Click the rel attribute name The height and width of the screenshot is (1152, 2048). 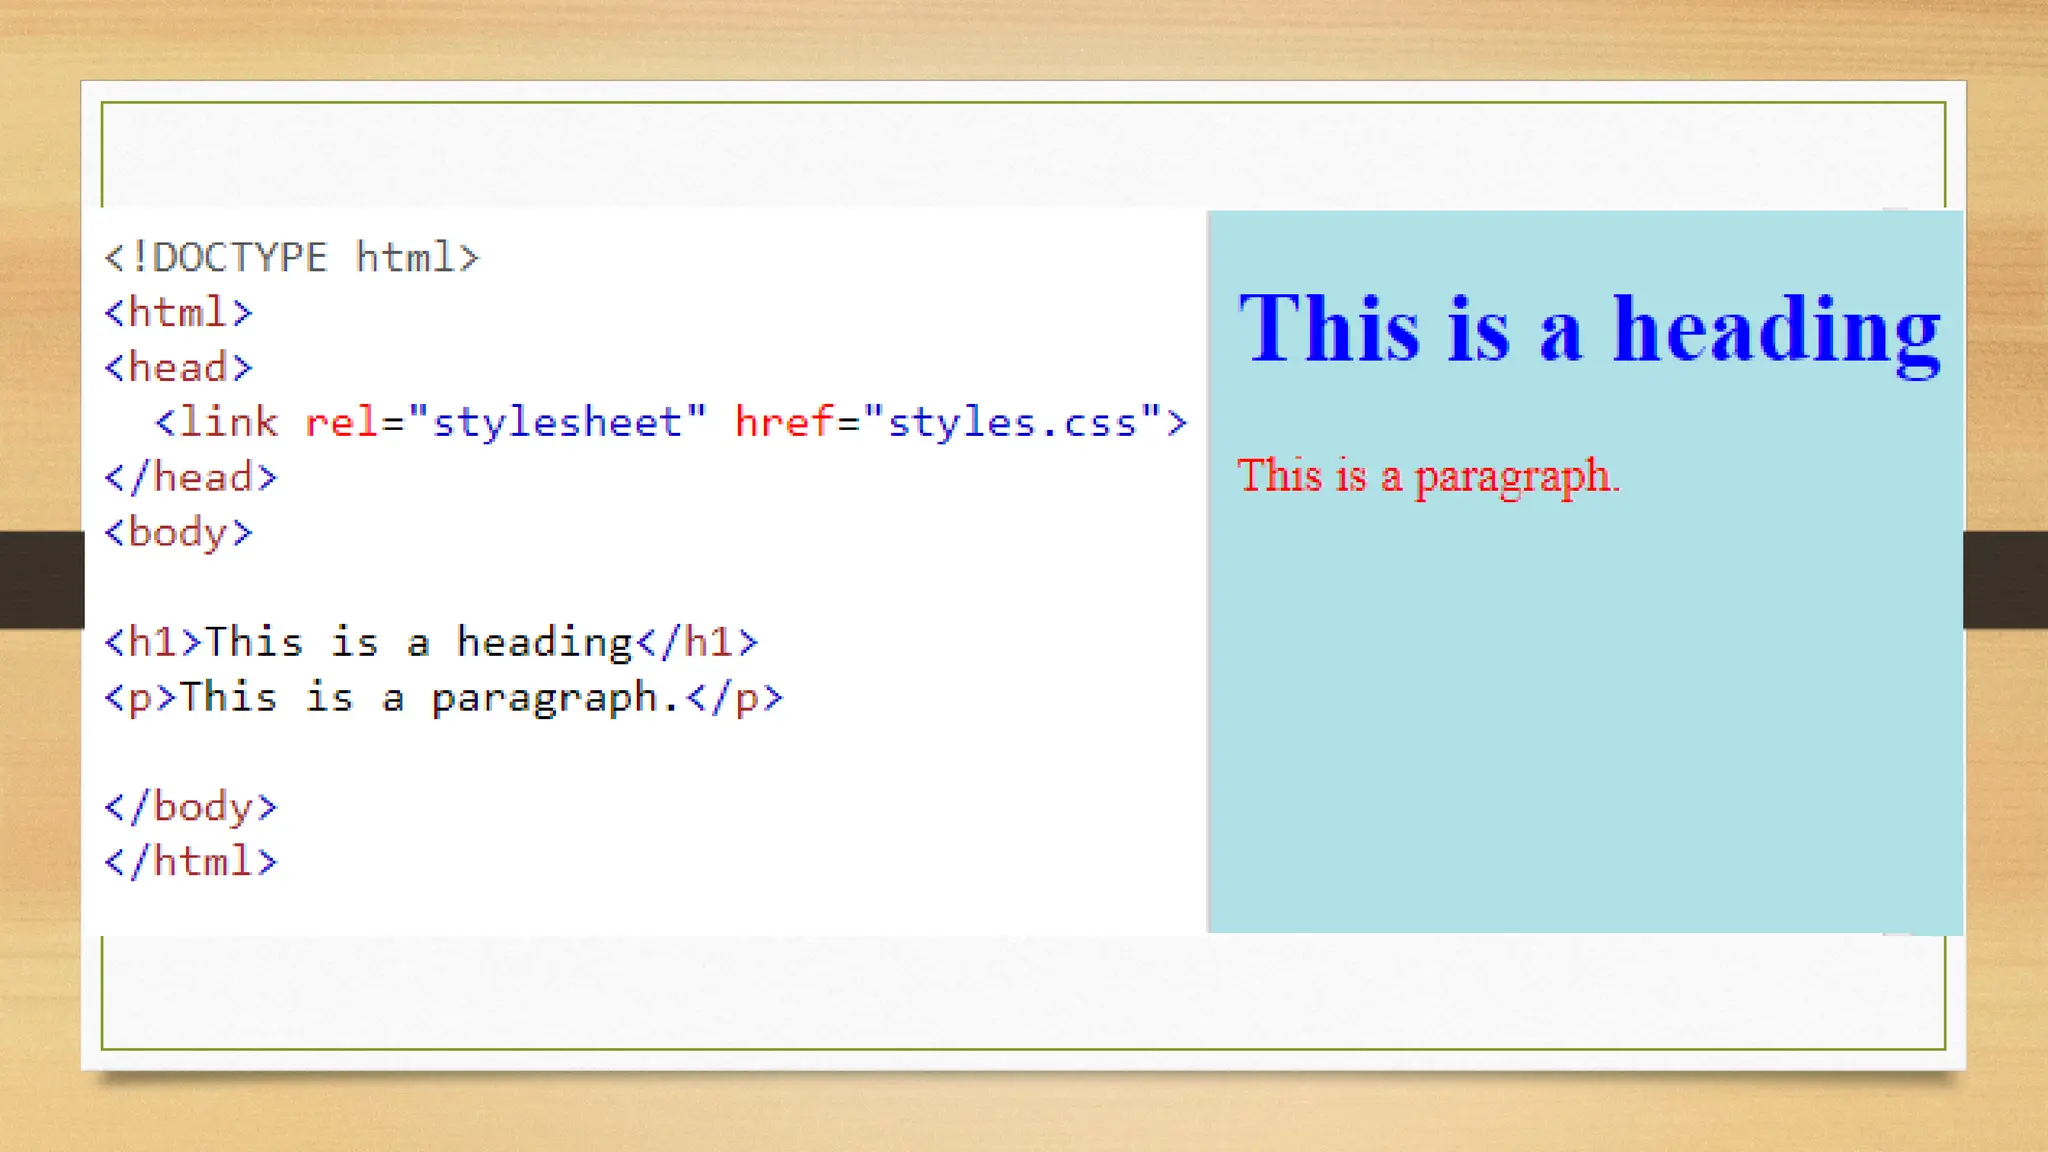click(341, 423)
